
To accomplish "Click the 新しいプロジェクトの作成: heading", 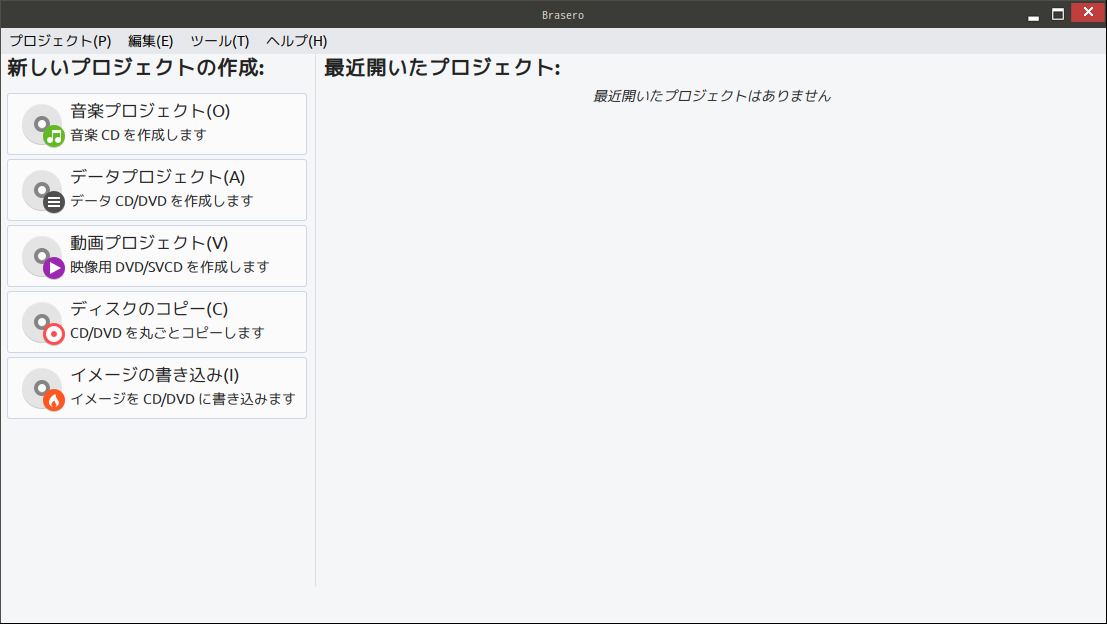I will pos(136,68).
